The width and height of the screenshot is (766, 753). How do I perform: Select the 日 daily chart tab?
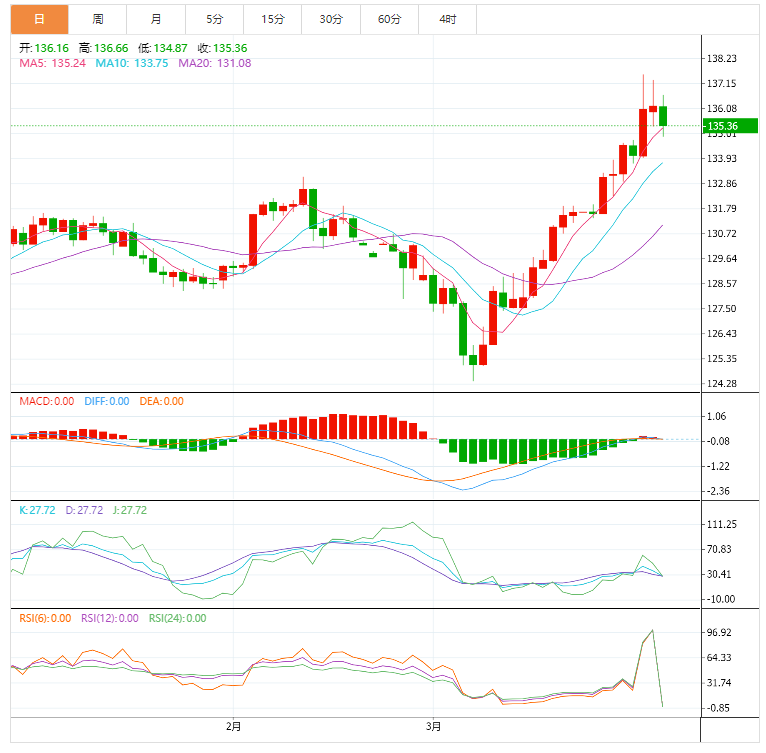40,19
